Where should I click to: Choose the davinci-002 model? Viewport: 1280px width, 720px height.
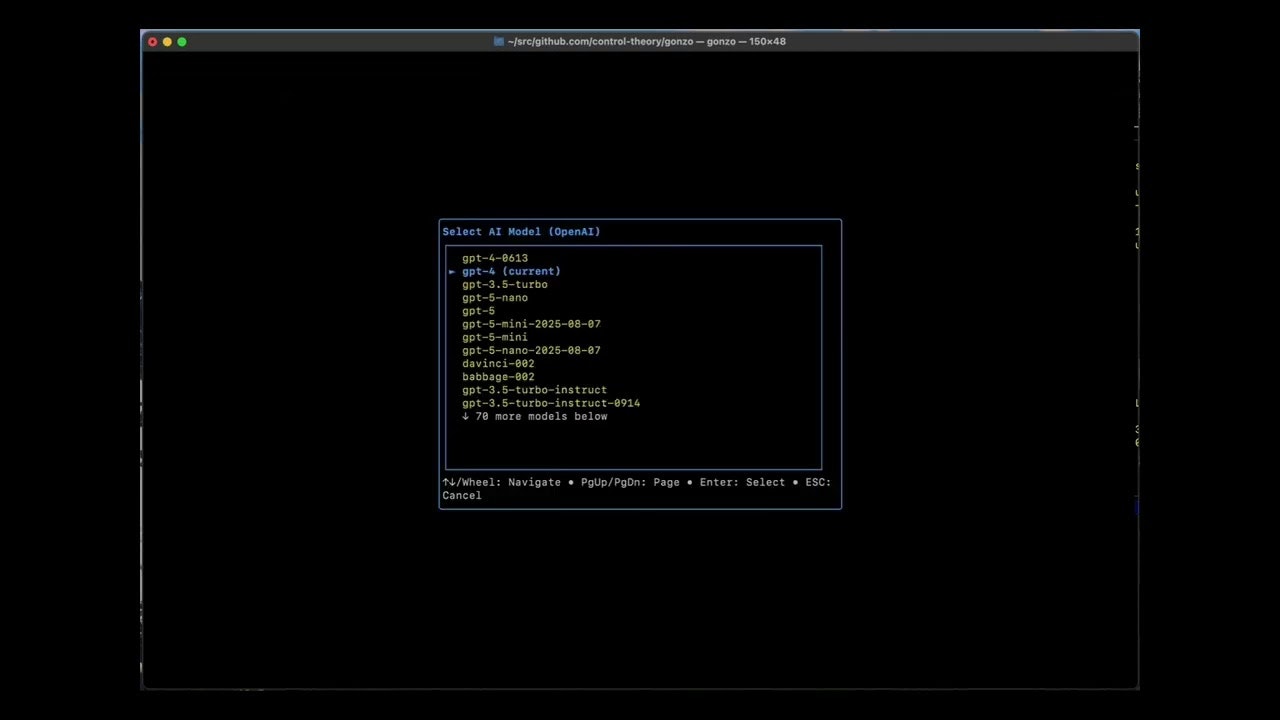(x=498, y=363)
